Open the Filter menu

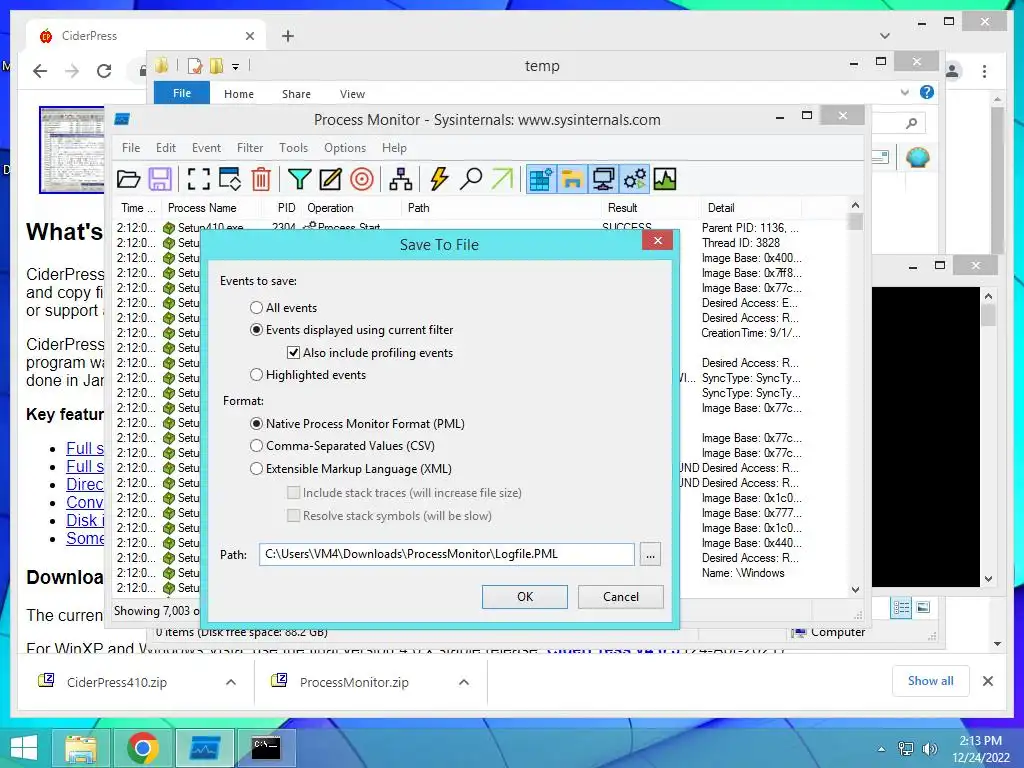click(x=250, y=148)
